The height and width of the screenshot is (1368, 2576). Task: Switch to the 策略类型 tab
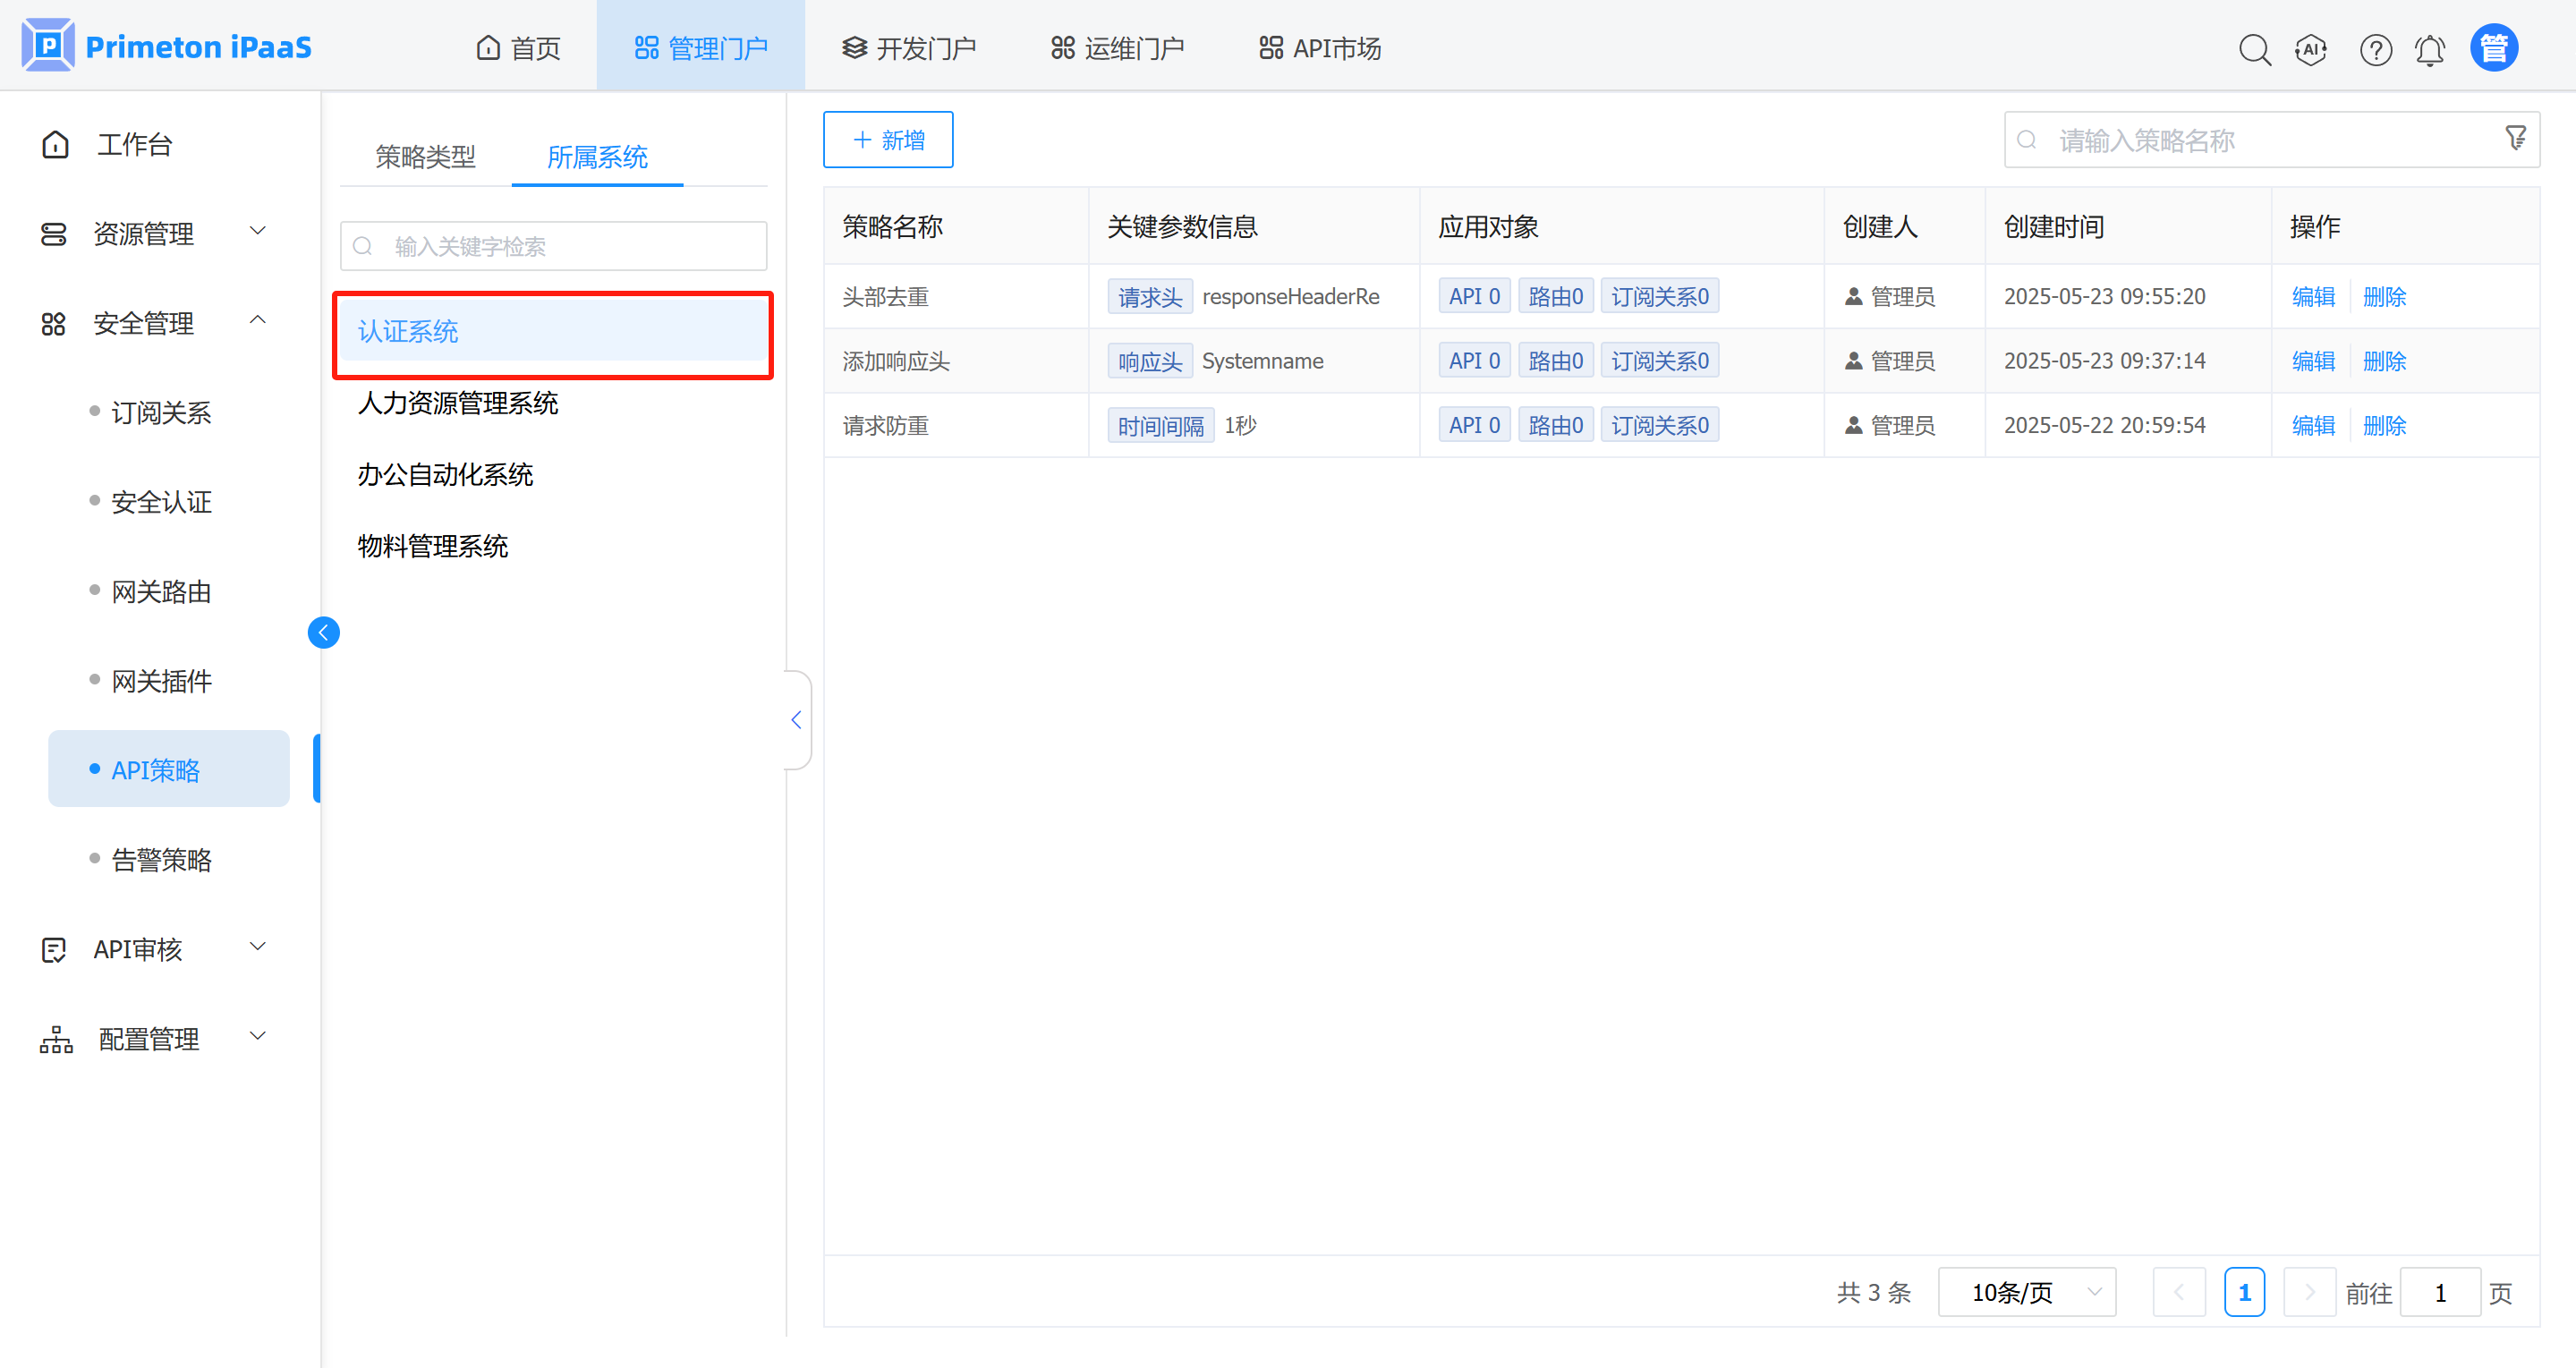point(425,156)
